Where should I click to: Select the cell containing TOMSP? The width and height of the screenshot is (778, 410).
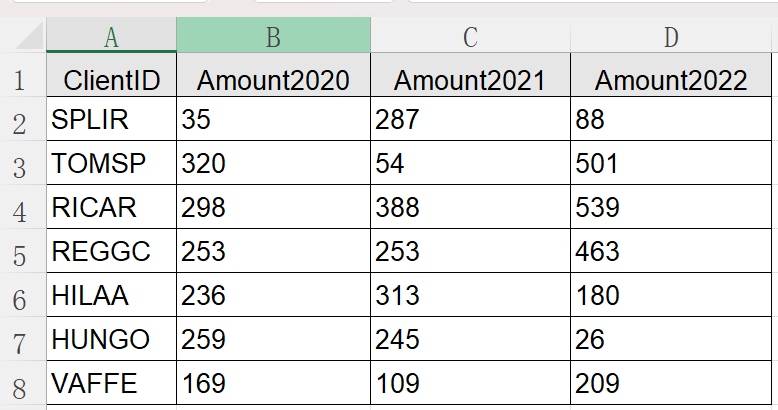pos(111,165)
